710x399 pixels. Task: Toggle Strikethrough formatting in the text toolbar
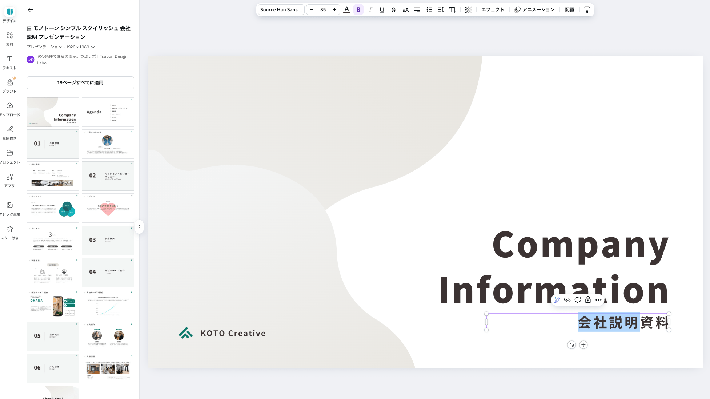[393, 10]
